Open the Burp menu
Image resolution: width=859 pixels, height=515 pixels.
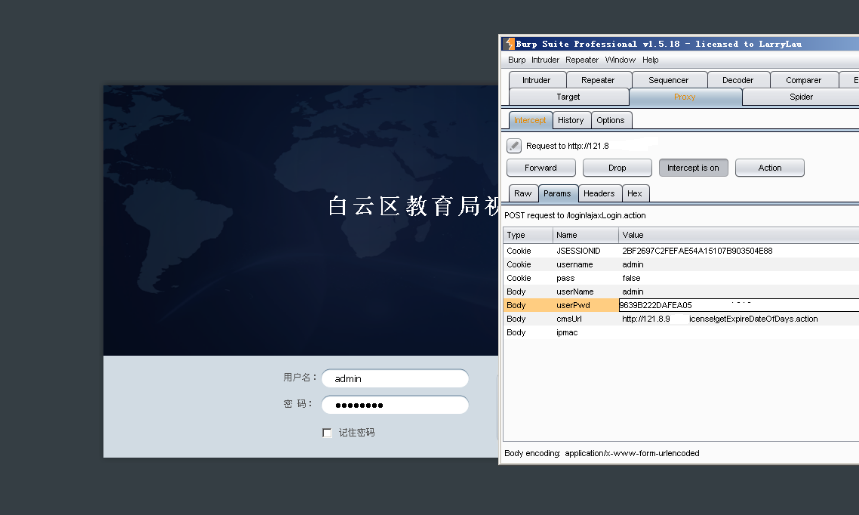click(x=516, y=60)
